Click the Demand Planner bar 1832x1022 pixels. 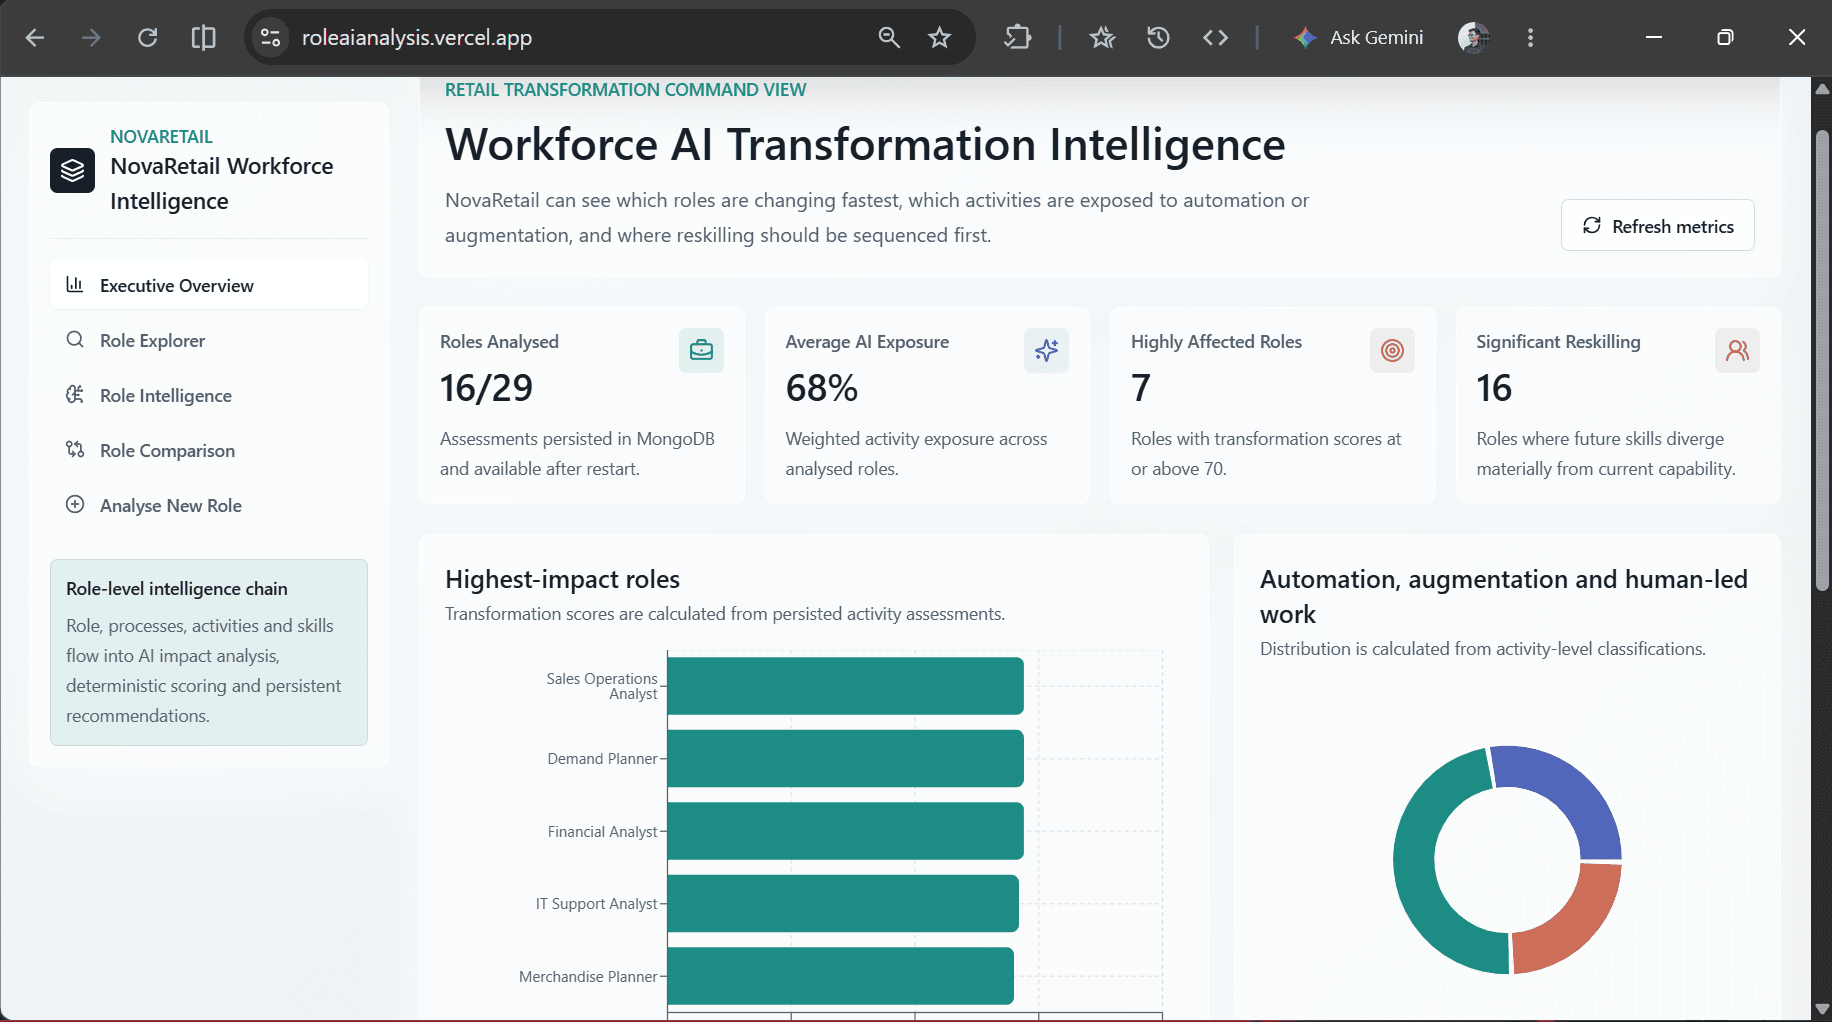(x=845, y=758)
